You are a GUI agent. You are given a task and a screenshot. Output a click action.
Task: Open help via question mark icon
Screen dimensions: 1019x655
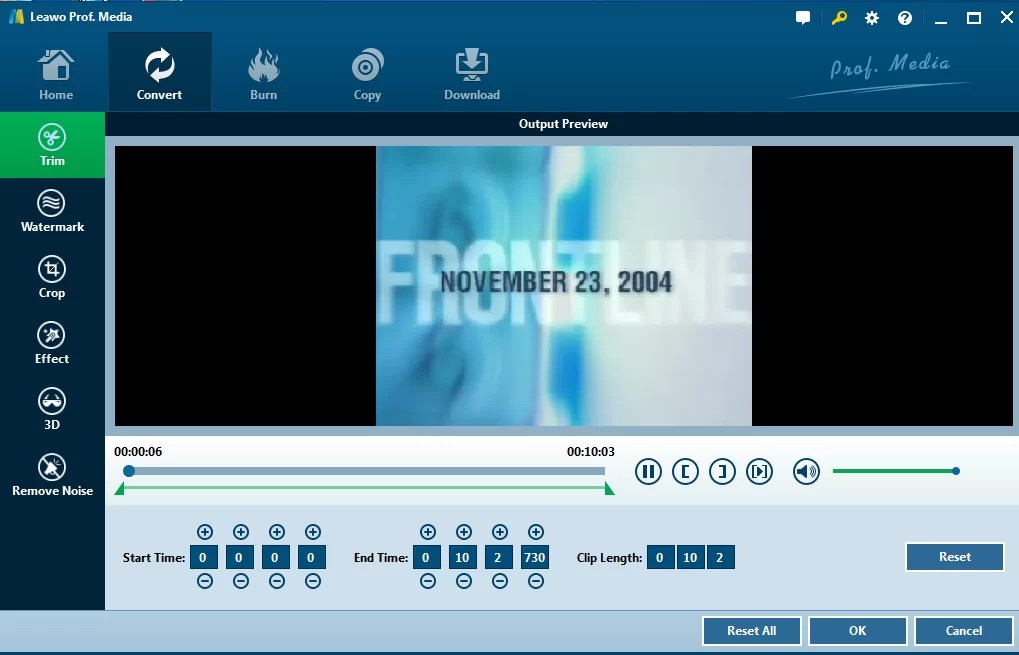coord(904,17)
